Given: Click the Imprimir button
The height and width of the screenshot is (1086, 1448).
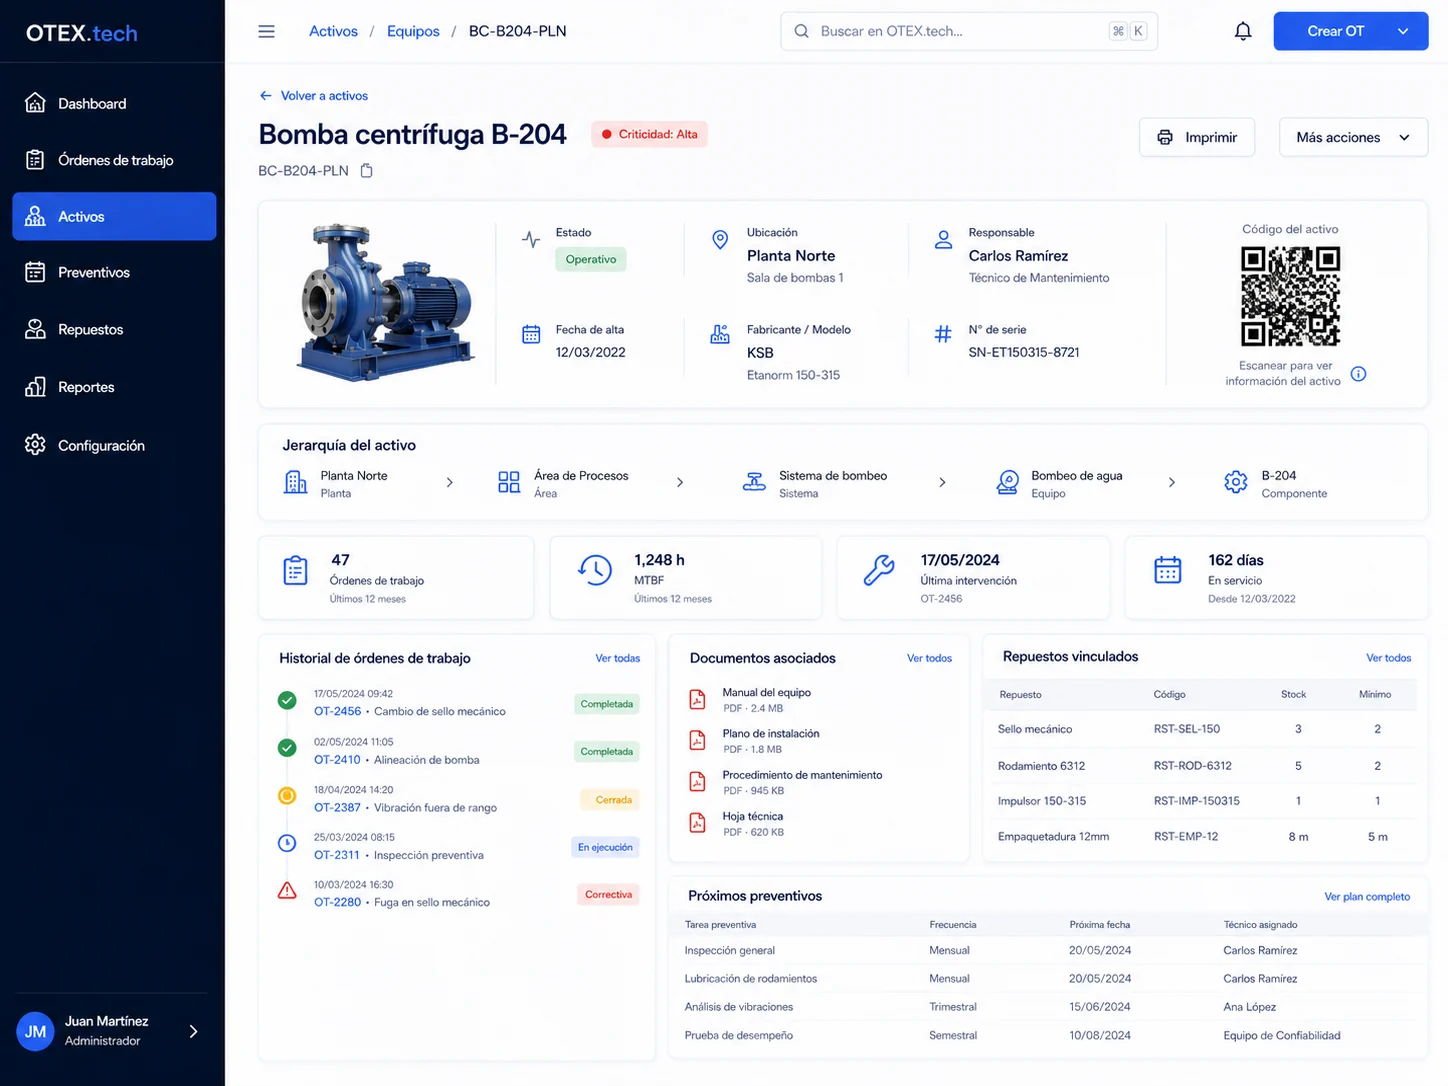Looking at the screenshot, I should click(x=1197, y=137).
